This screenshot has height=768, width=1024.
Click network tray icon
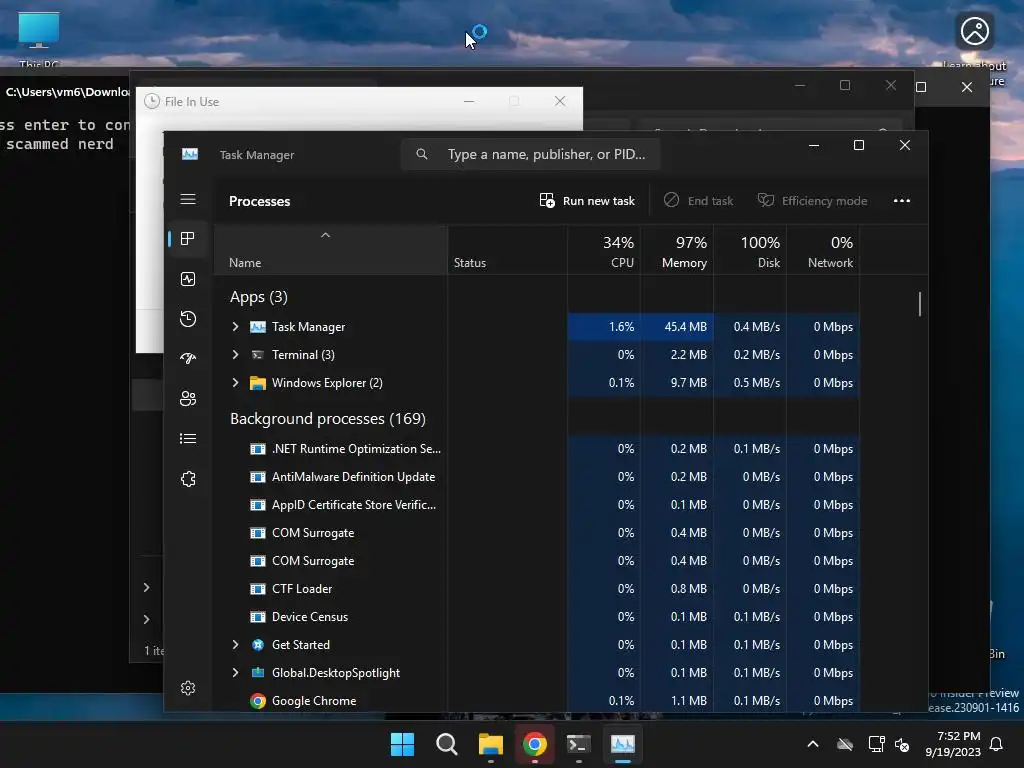(x=876, y=744)
